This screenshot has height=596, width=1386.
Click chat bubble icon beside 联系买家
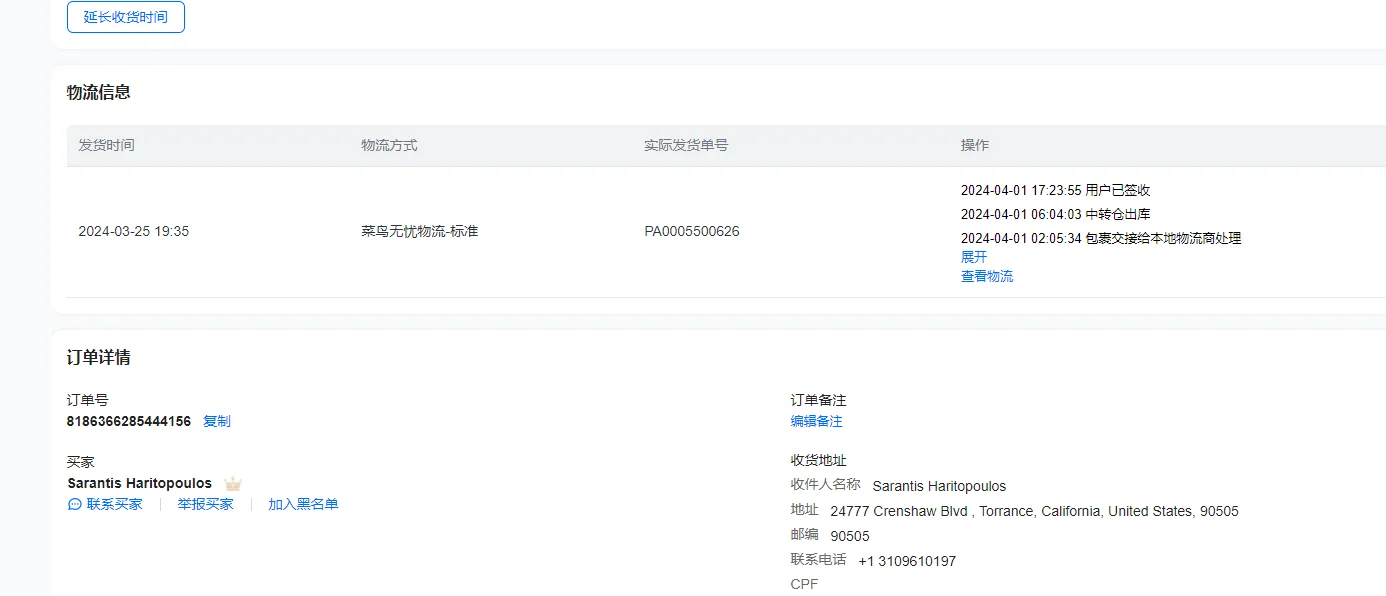[x=75, y=504]
